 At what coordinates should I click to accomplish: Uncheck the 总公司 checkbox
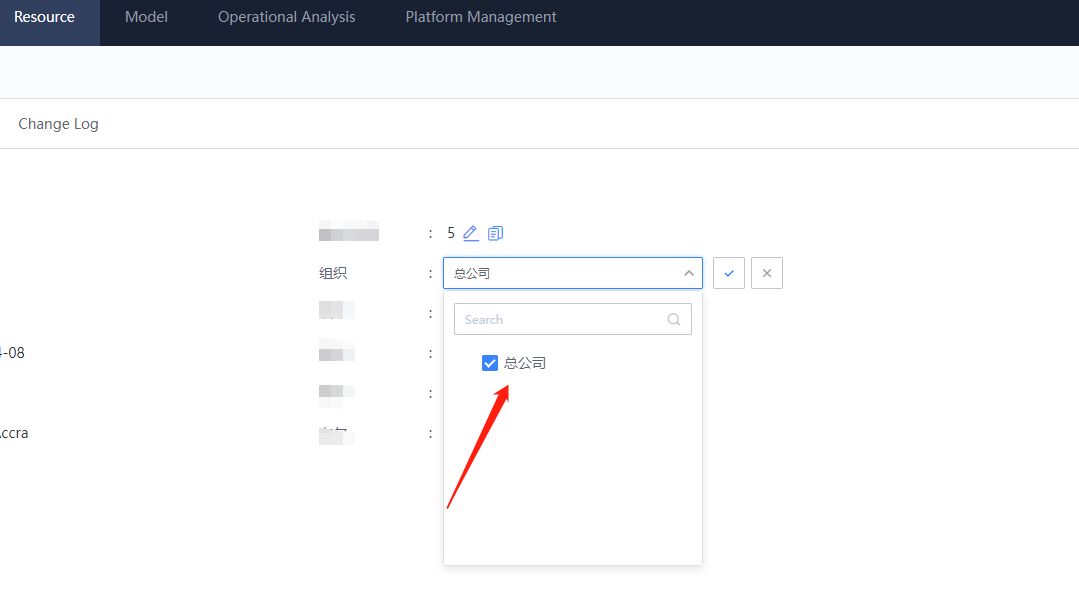(490, 363)
